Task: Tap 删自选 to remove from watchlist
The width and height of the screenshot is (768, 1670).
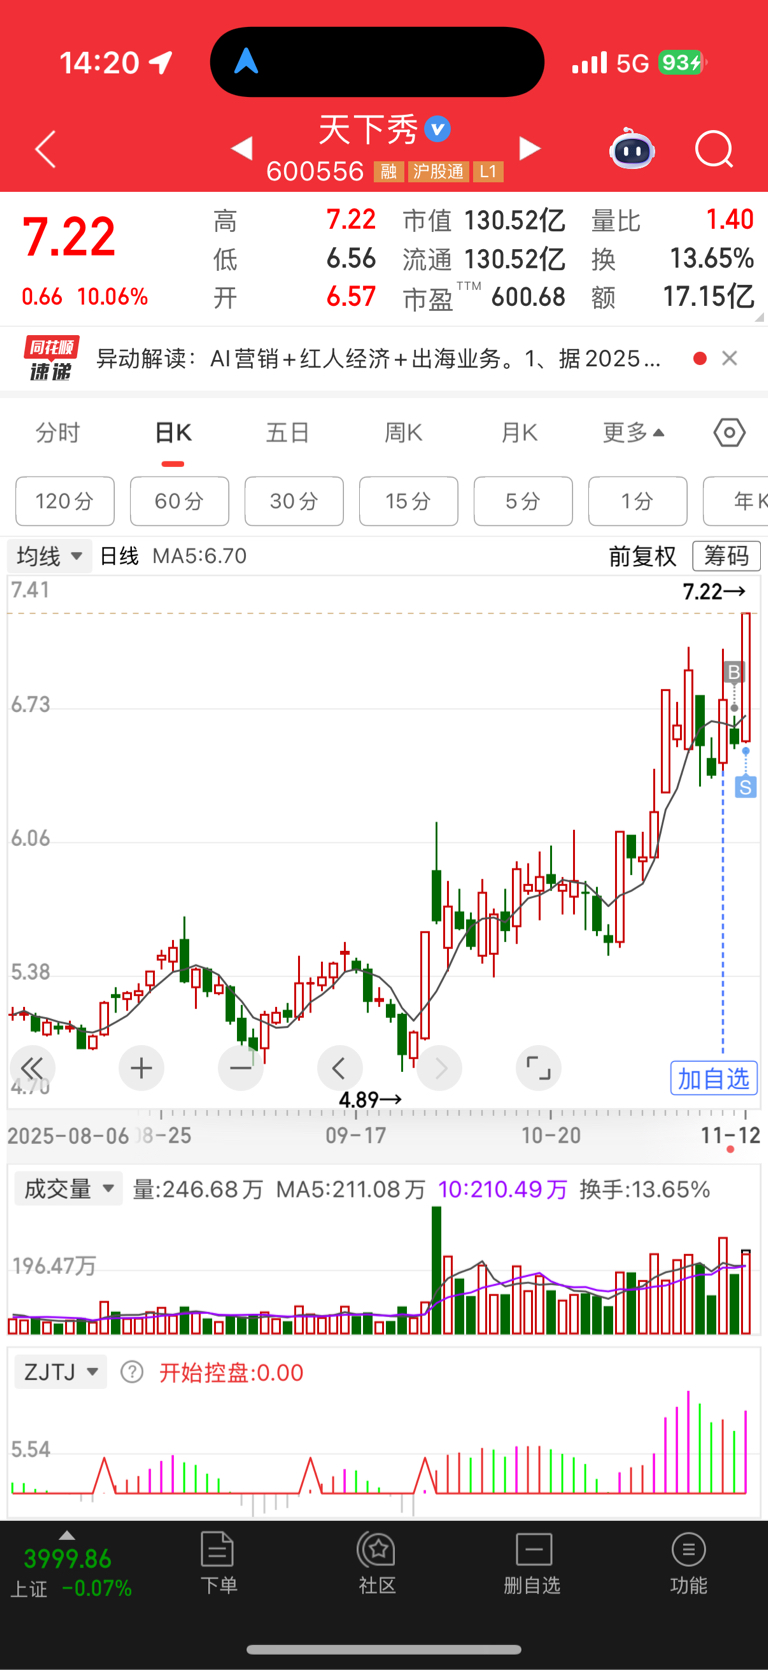Action: click(532, 1563)
